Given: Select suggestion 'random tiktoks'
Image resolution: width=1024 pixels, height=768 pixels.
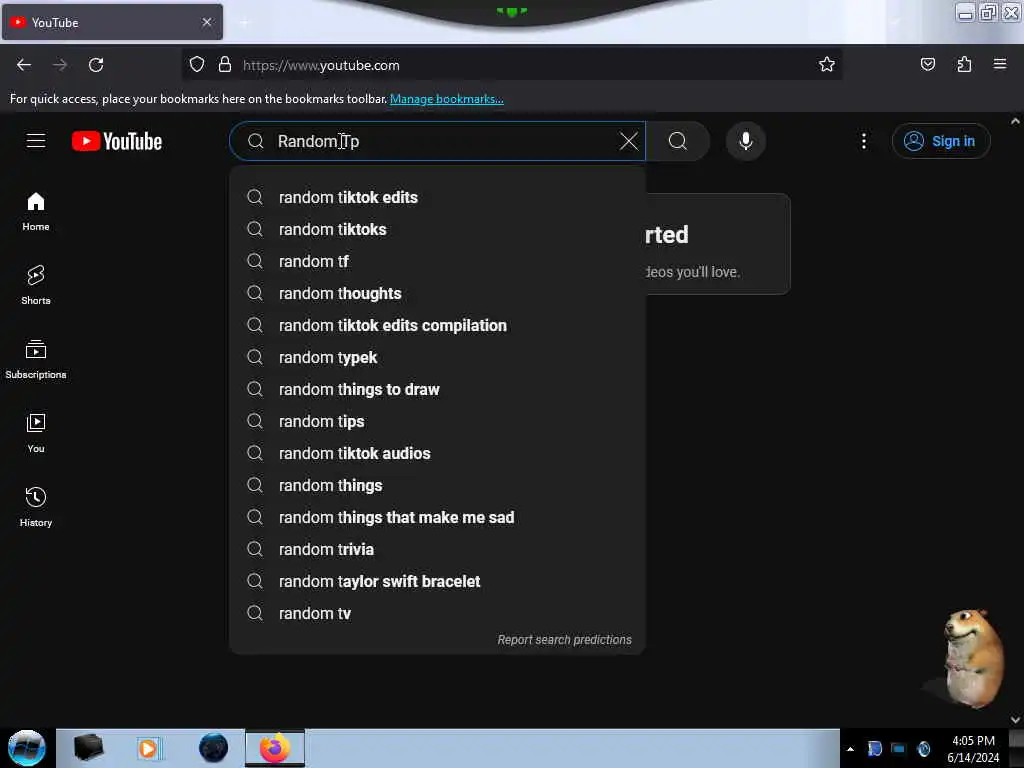Looking at the screenshot, I should 438,229.
